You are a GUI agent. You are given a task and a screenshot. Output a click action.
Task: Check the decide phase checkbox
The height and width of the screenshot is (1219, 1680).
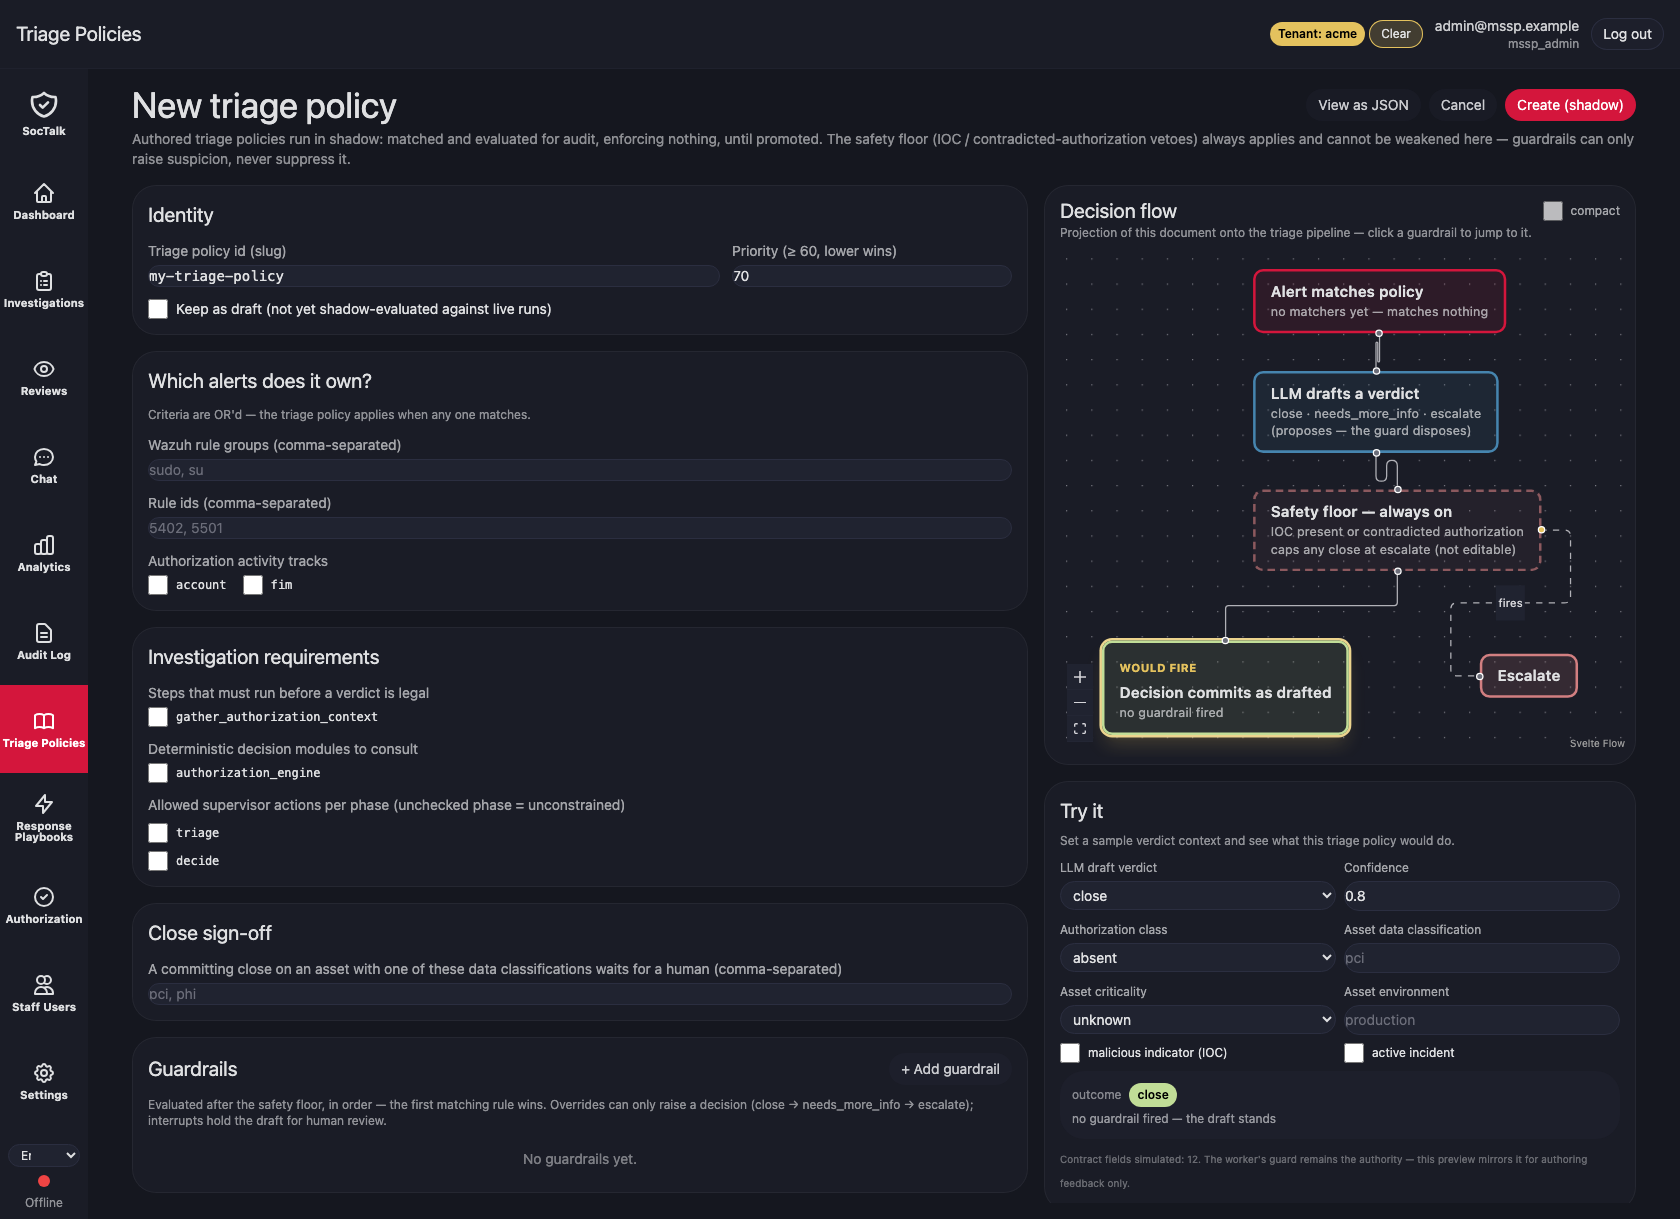(x=158, y=861)
